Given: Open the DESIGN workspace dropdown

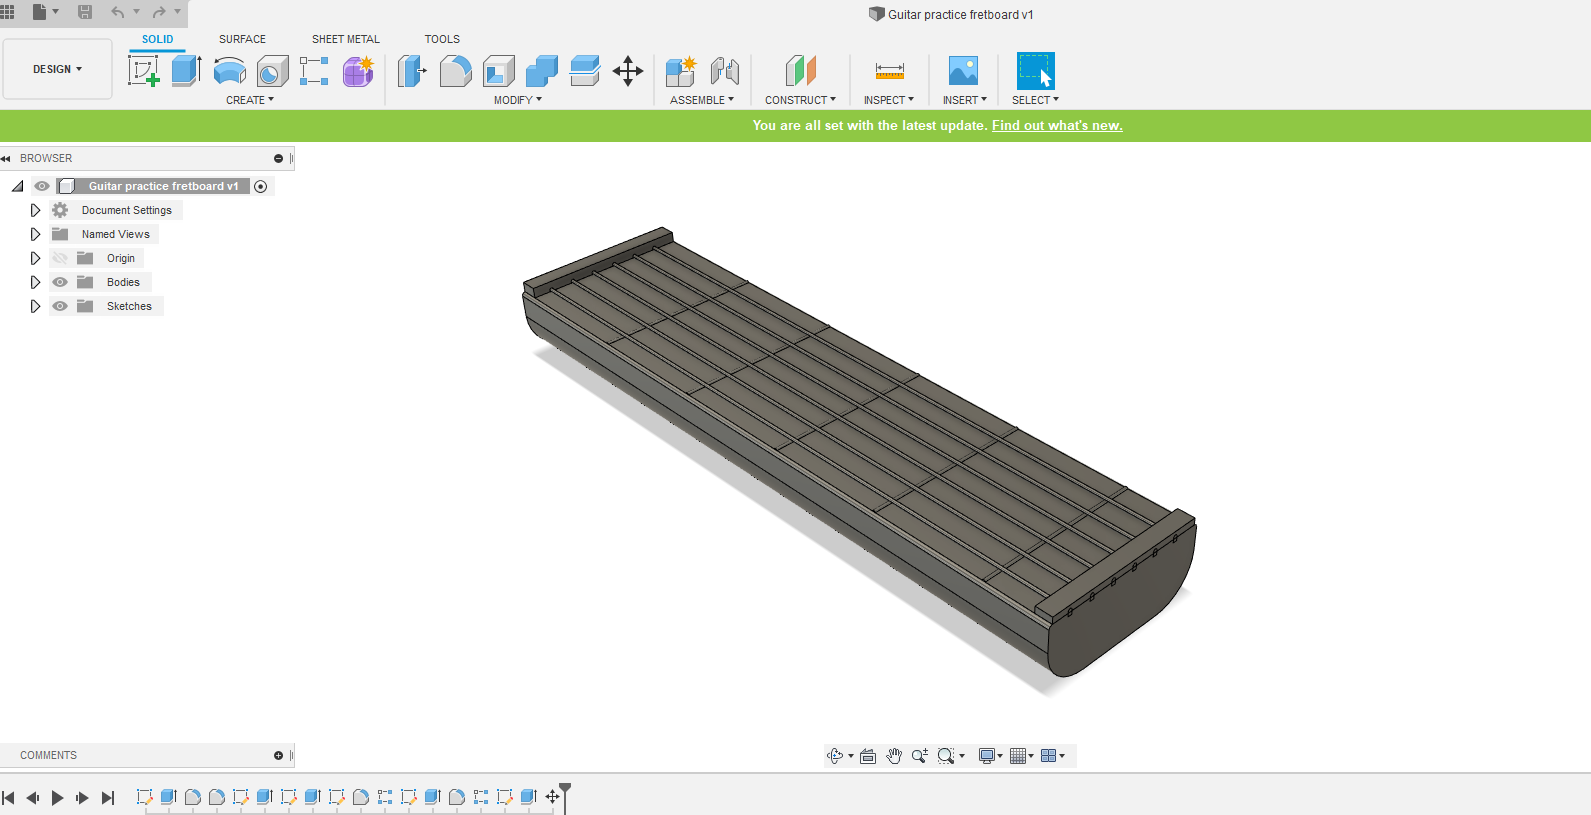Looking at the screenshot, I should (x=57, y=69).
